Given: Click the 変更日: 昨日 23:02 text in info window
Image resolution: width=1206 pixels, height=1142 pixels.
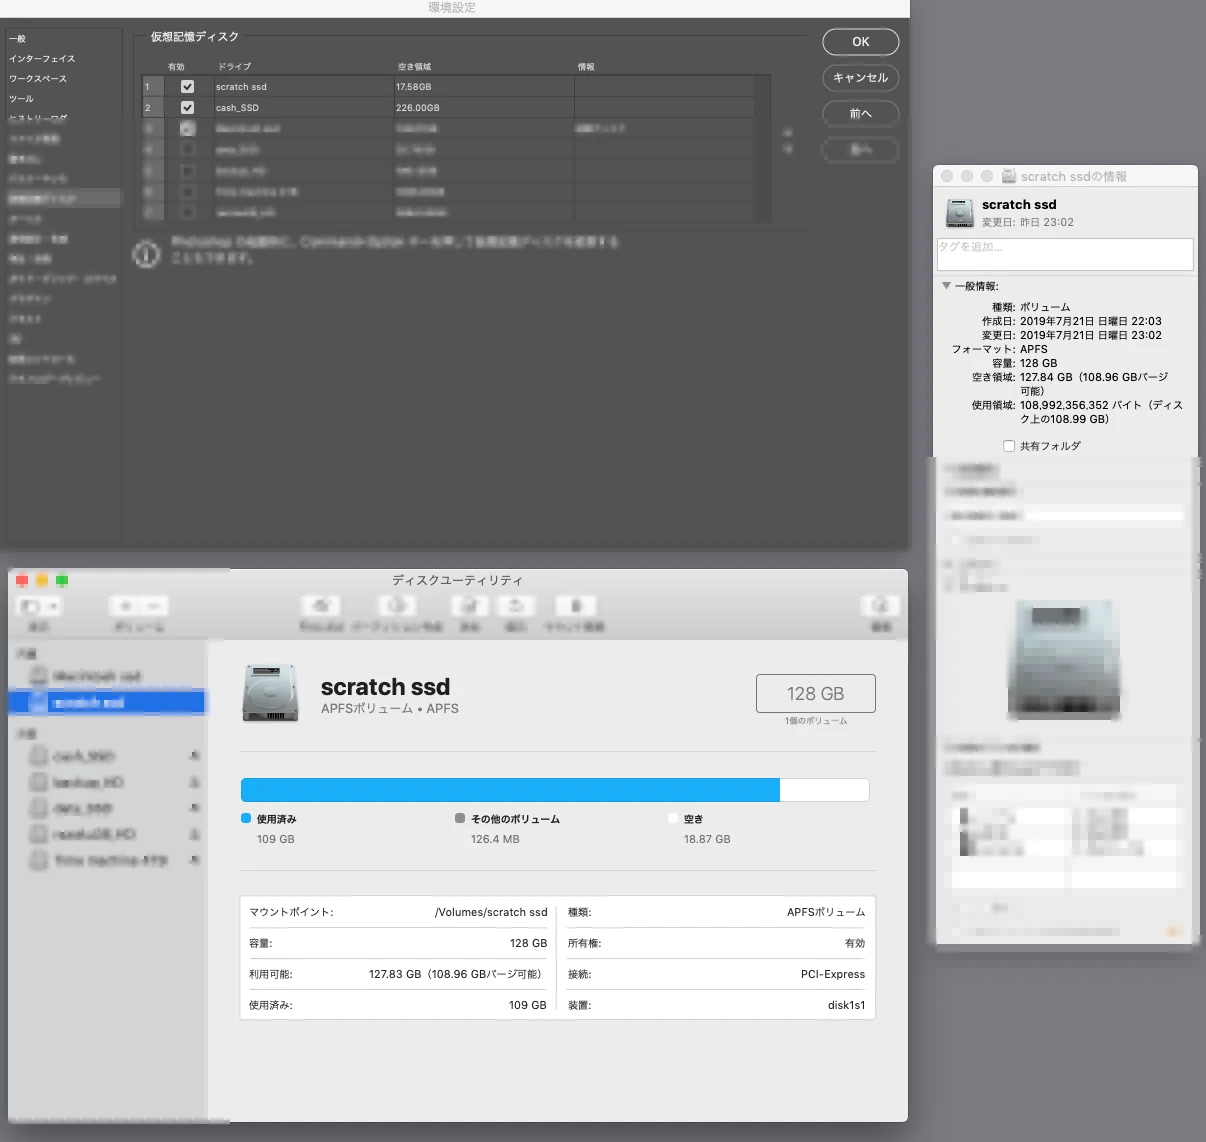Looking at the screenshot, I should pos(1028,222).
